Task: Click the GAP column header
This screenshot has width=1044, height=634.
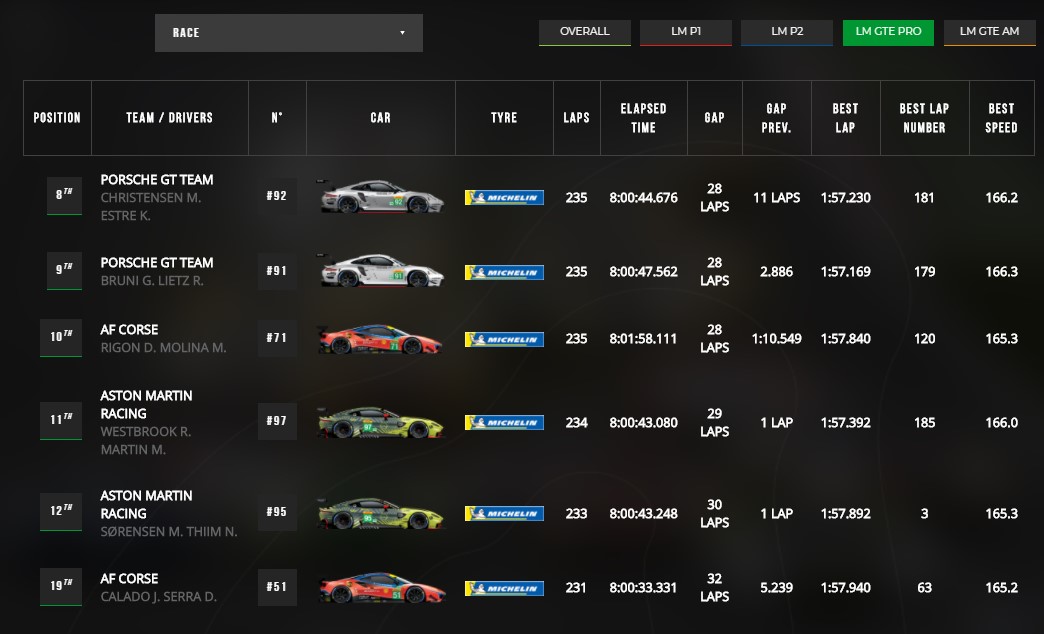Action: click(x=714, y=118)
